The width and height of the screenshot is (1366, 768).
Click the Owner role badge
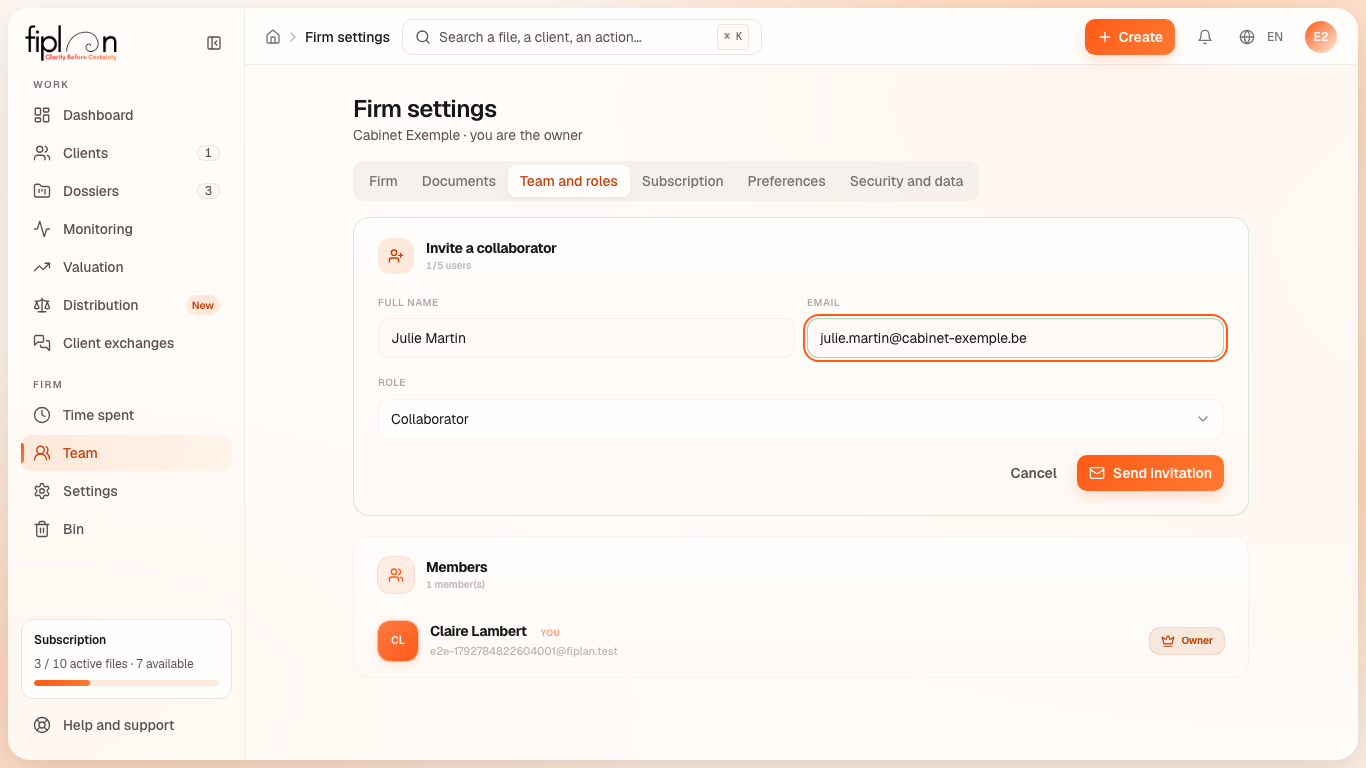(x=1187, y=641)
